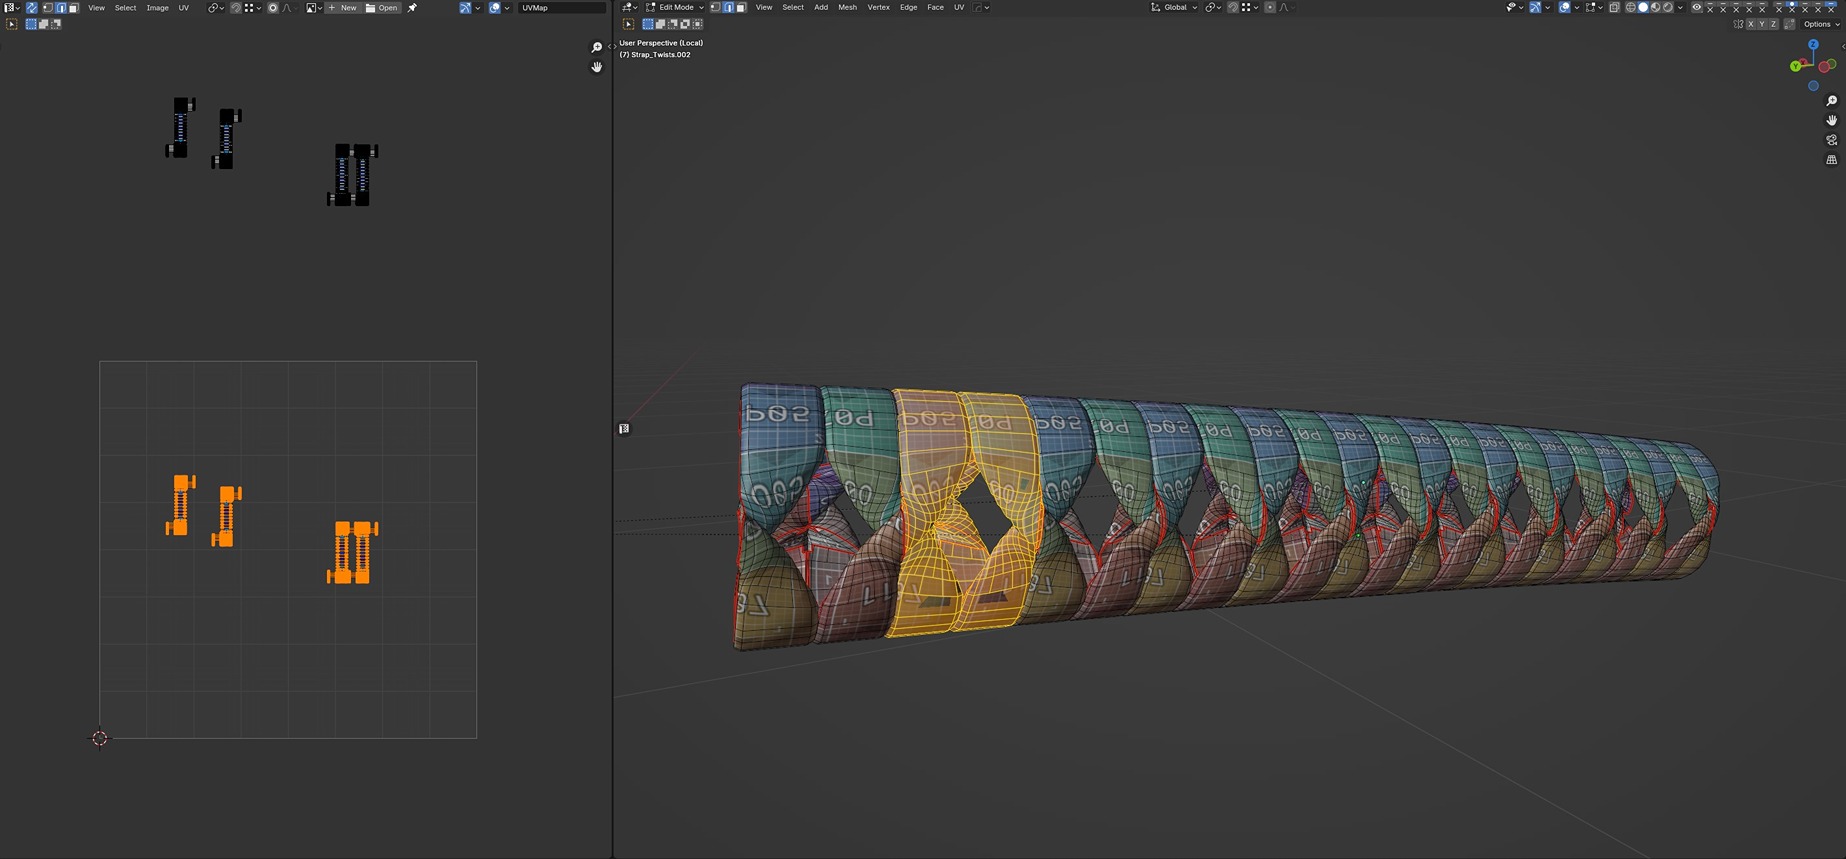1846x859 pixels.
Task: Toggle UV sync selection in UV editor
Action: point(32,8)
